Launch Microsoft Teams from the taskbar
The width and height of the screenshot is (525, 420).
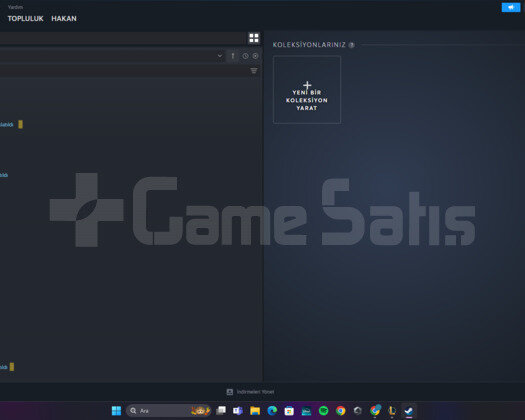point(238,411)
